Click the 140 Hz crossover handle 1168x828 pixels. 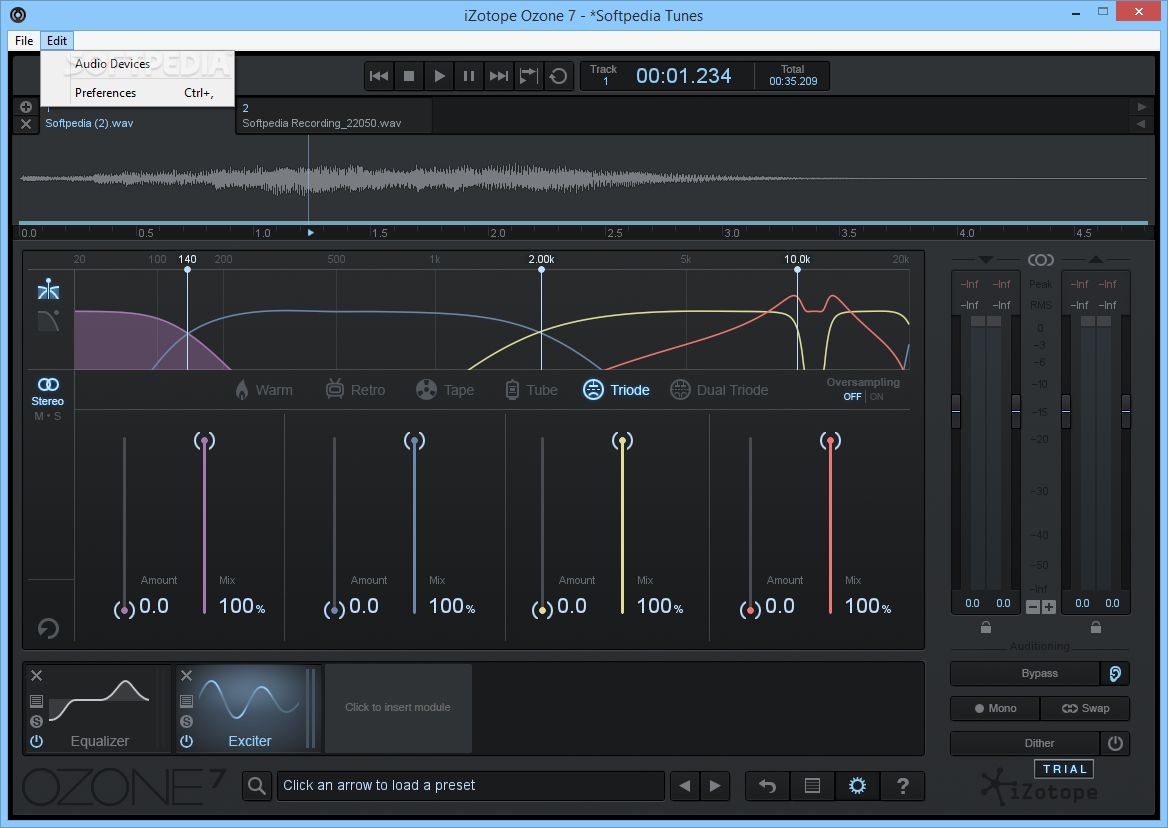(187, 270)
